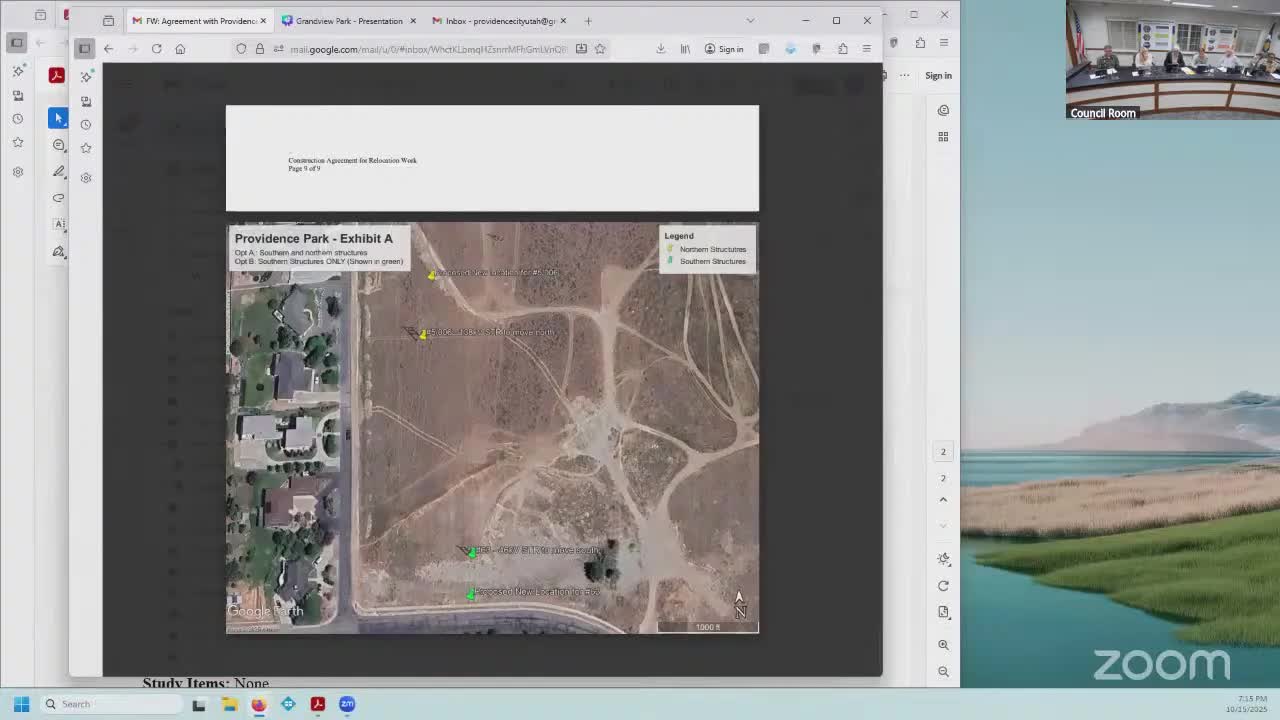Click the mail.google.com address bar
Image resolution: width=1280 pixels, height=720 pixels.
428,49
